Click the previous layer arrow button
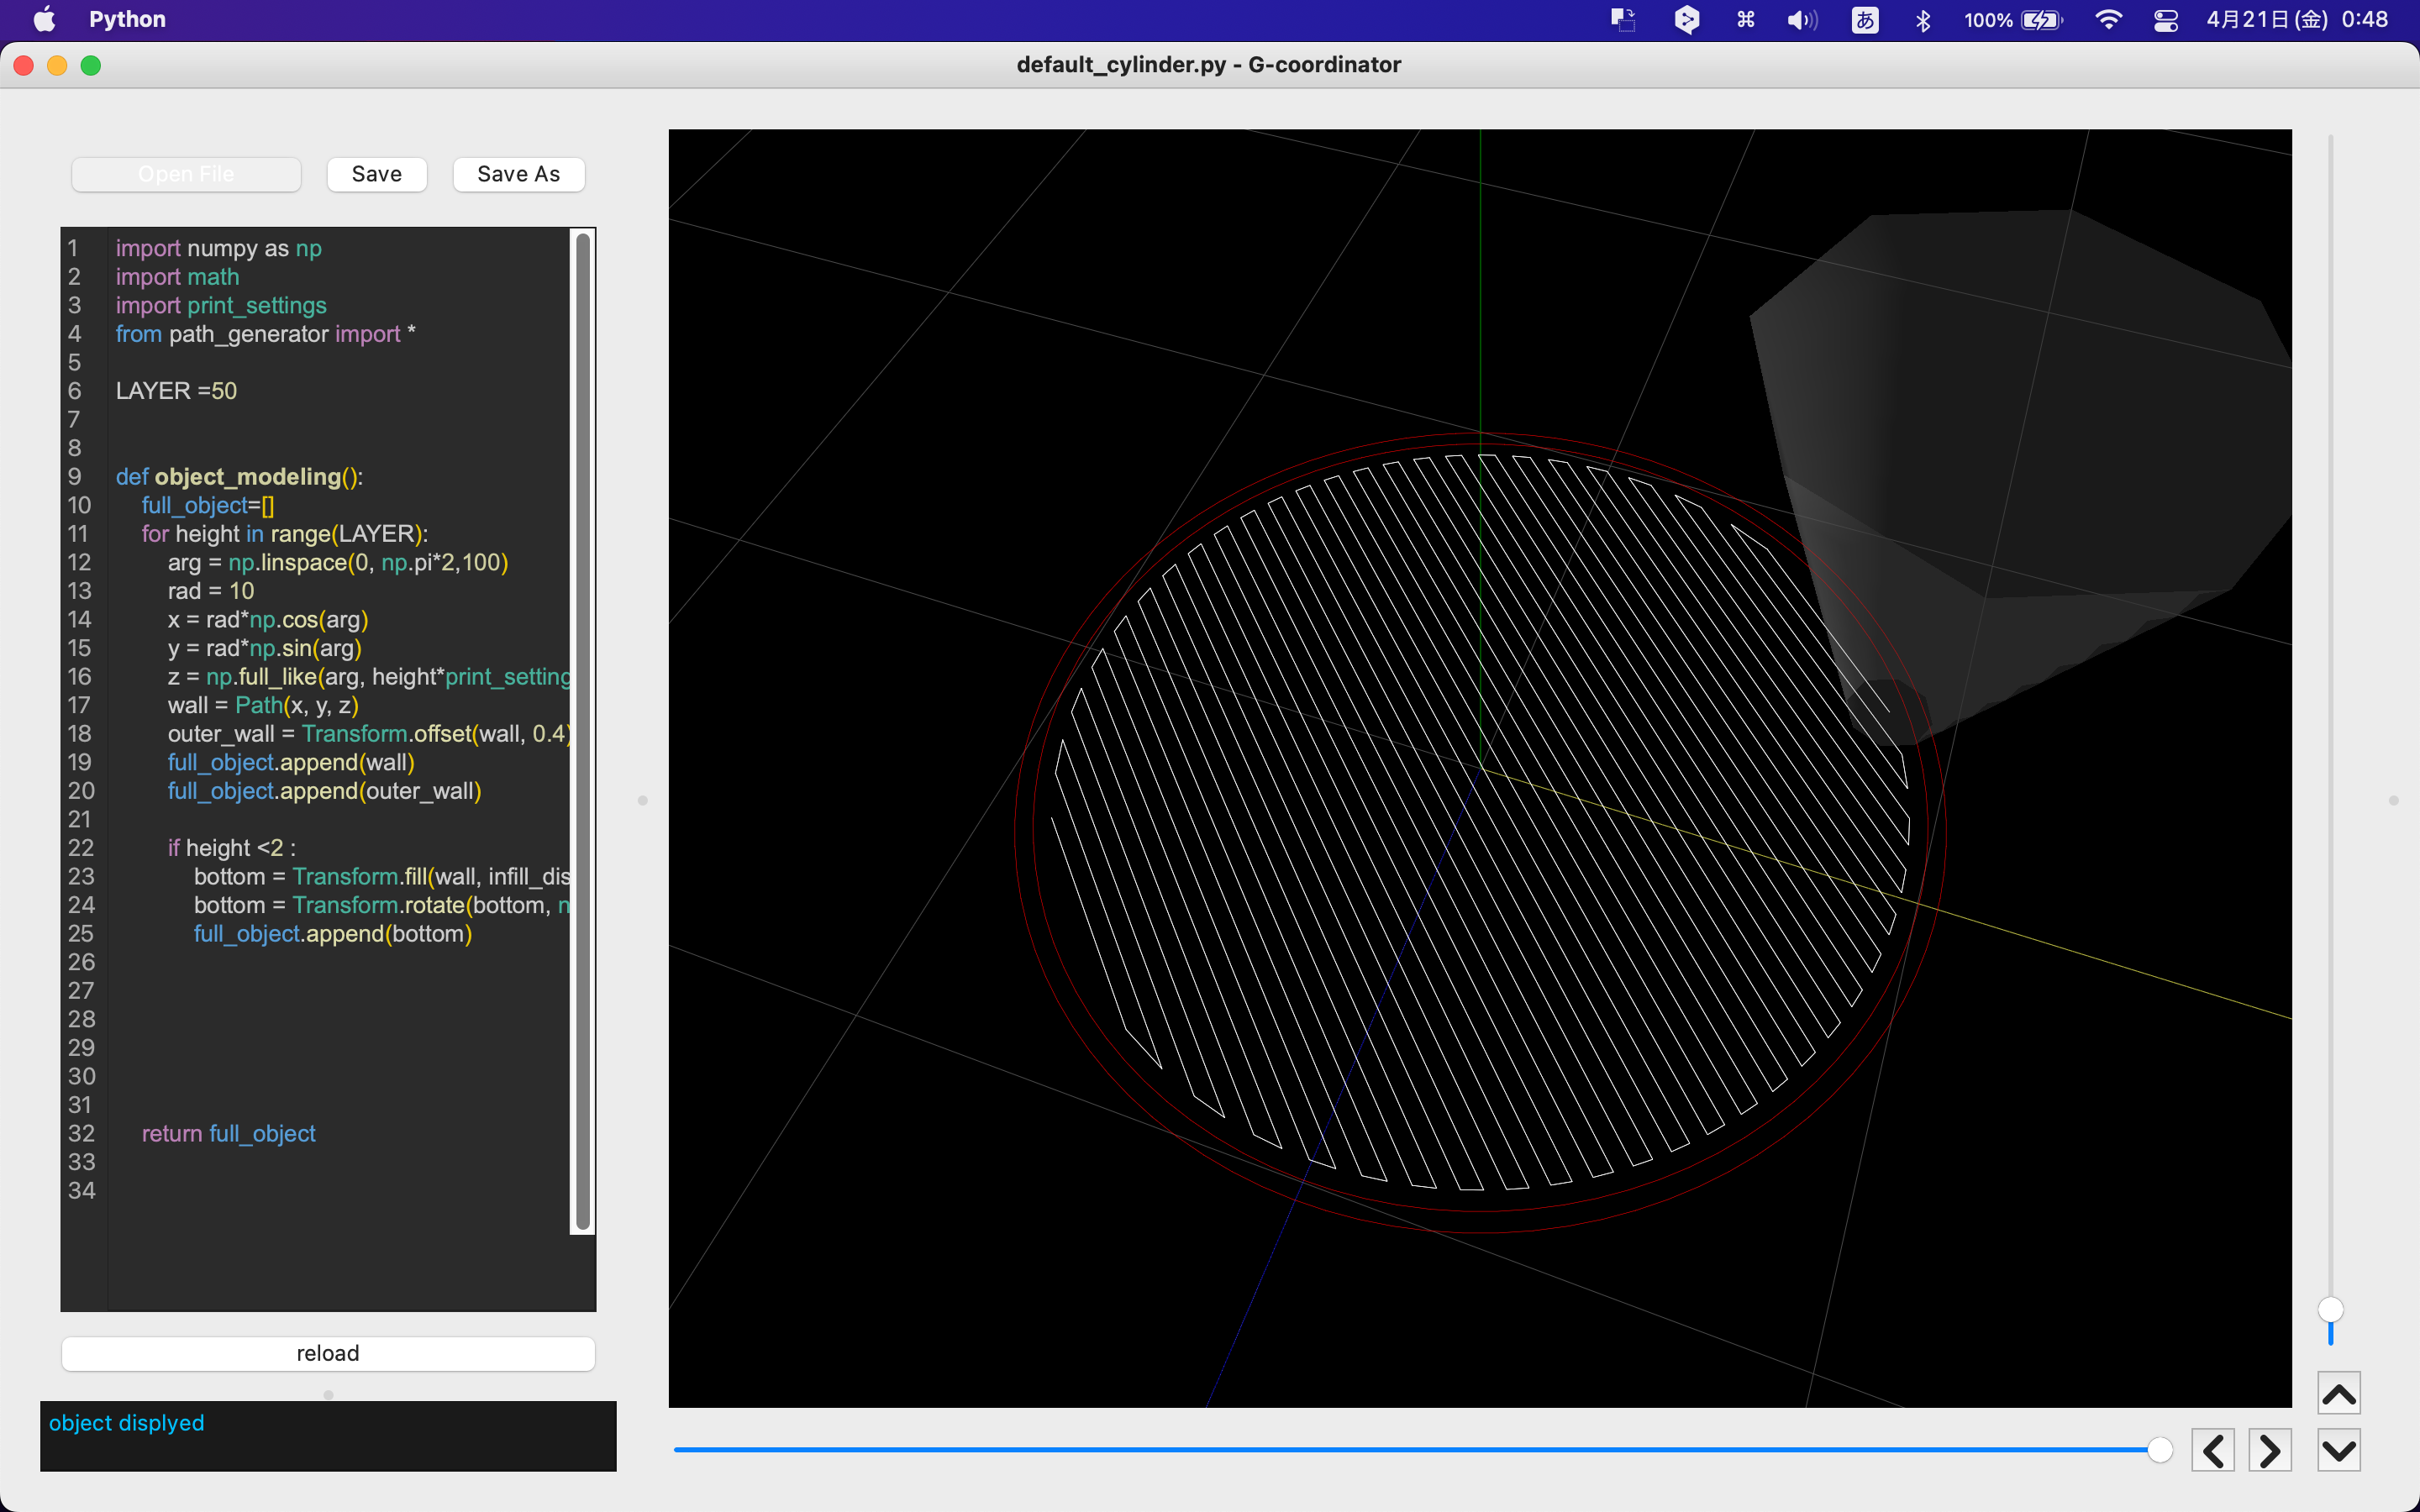2420x1512 pixels. (2213, 1448)
